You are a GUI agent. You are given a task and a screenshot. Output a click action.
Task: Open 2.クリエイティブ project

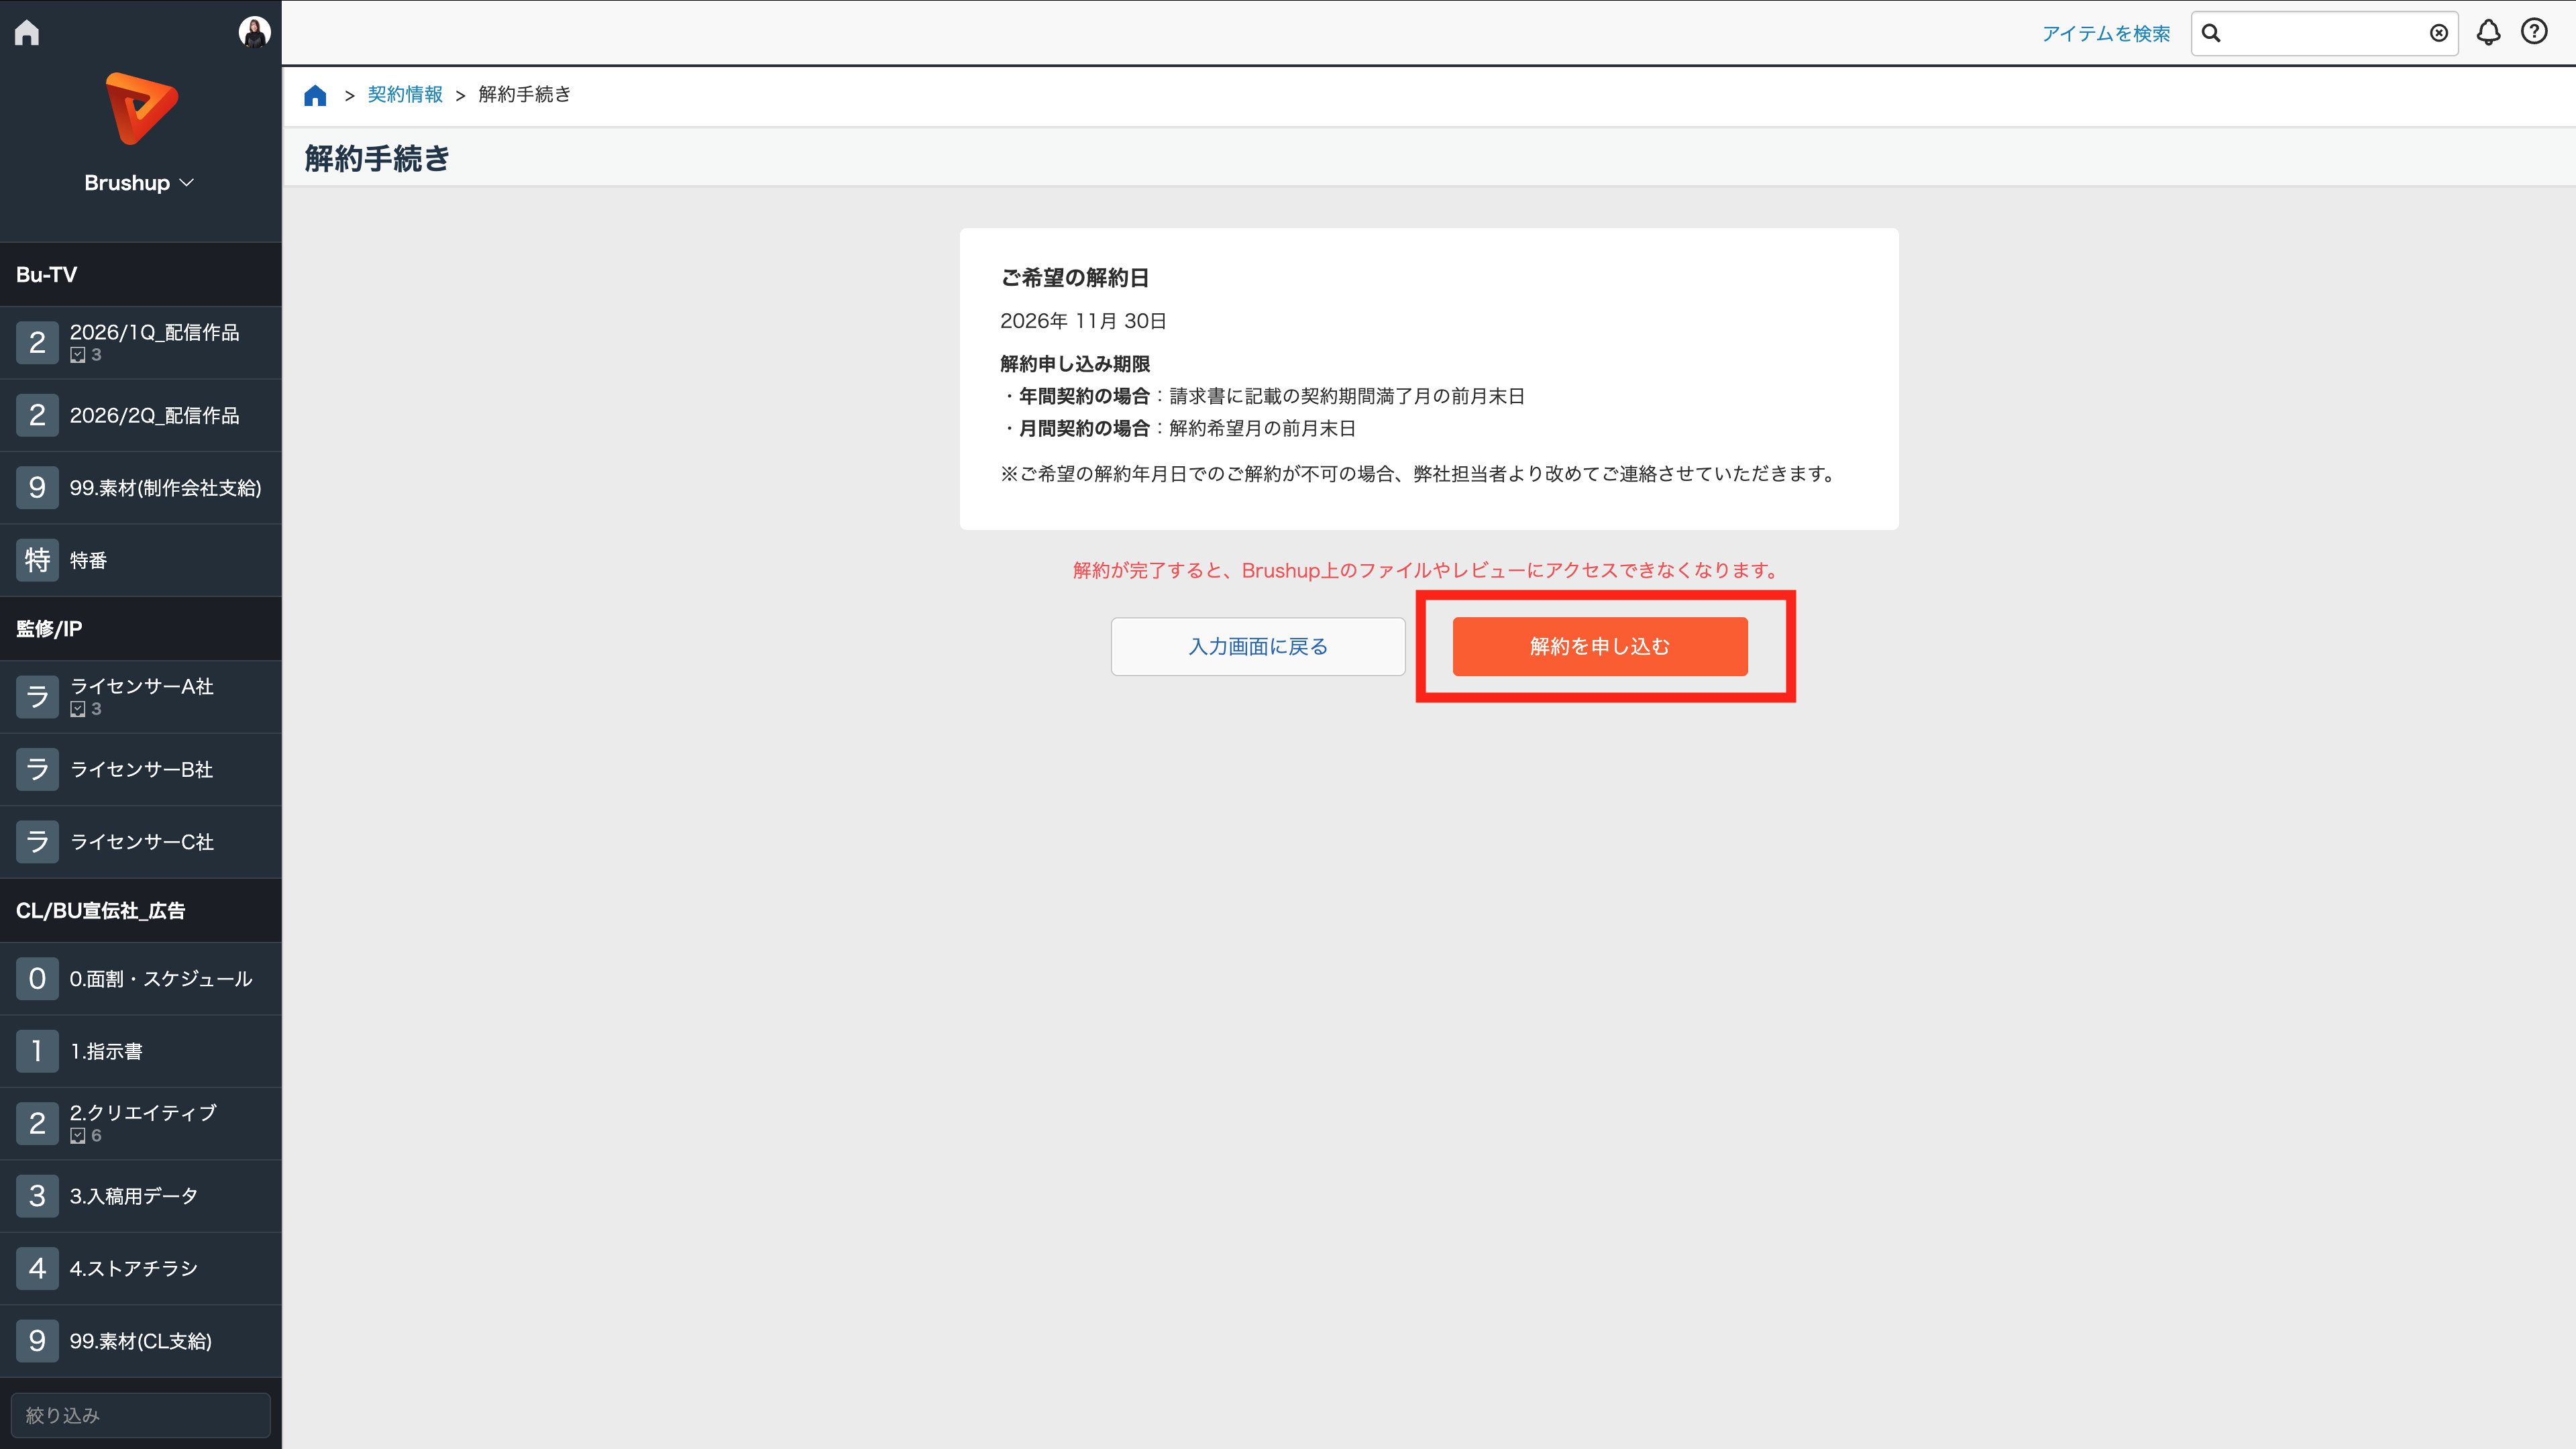click(x=141, y=1123)
